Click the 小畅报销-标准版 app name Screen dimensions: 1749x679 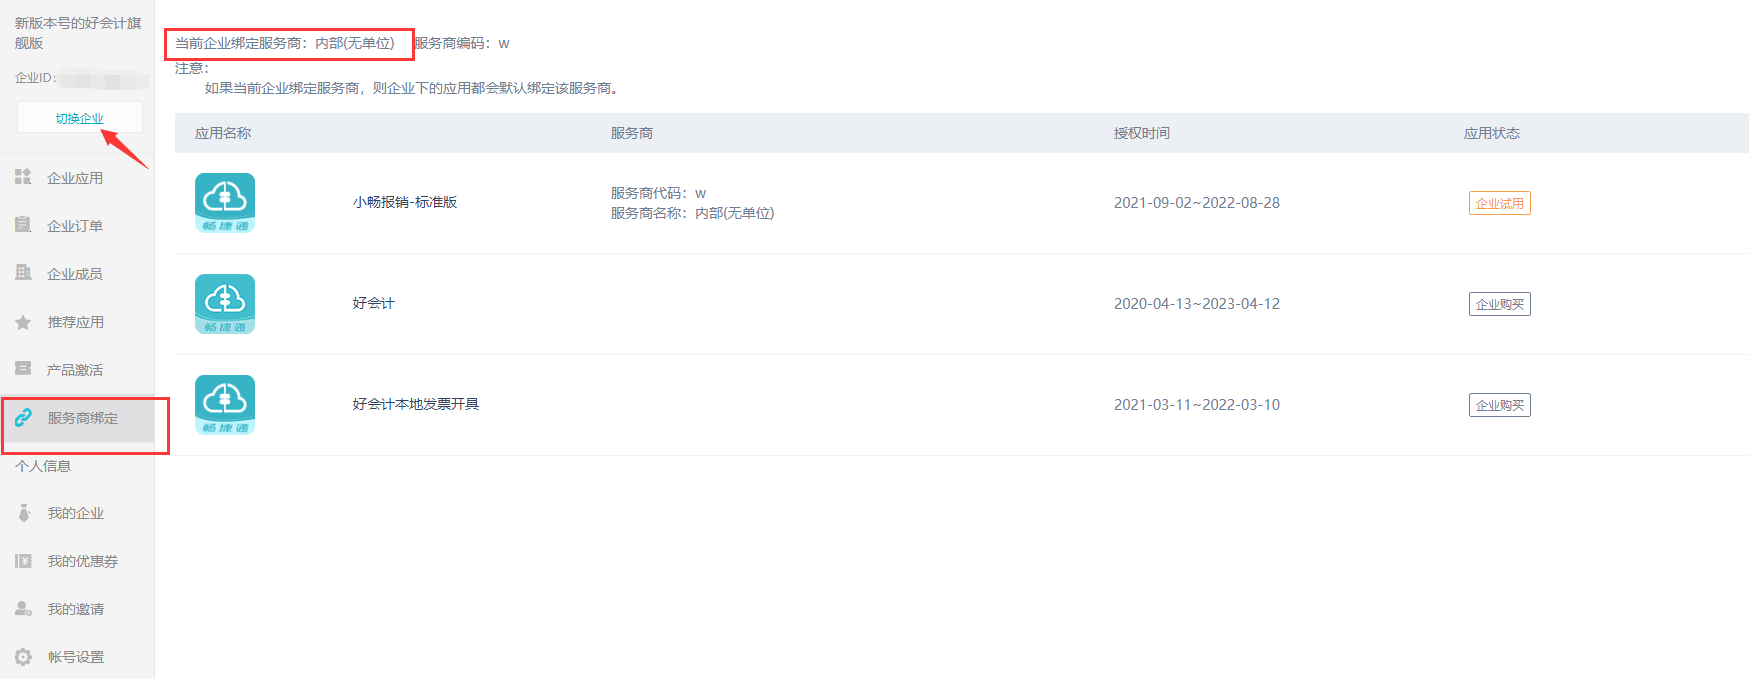[405, 202]
